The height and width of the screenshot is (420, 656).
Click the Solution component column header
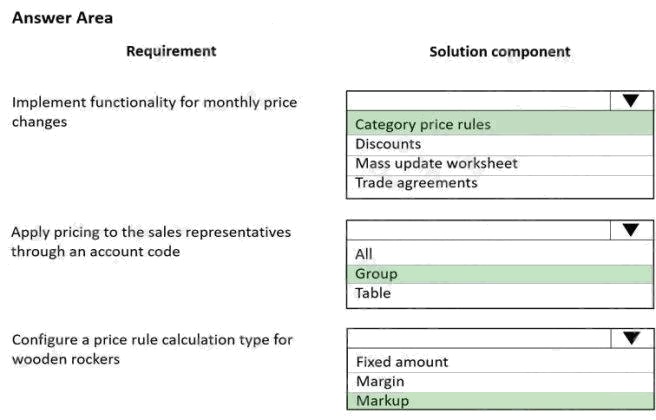[x=500, y=51]
